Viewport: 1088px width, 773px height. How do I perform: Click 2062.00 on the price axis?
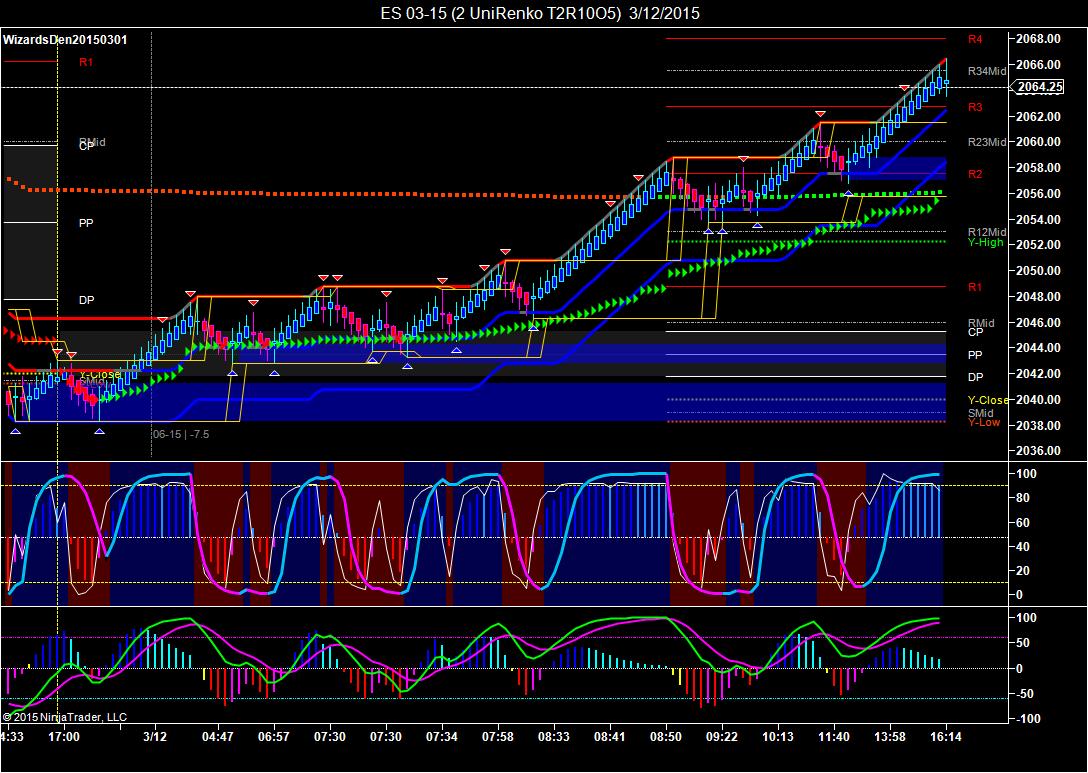(x=1038, y=116)
